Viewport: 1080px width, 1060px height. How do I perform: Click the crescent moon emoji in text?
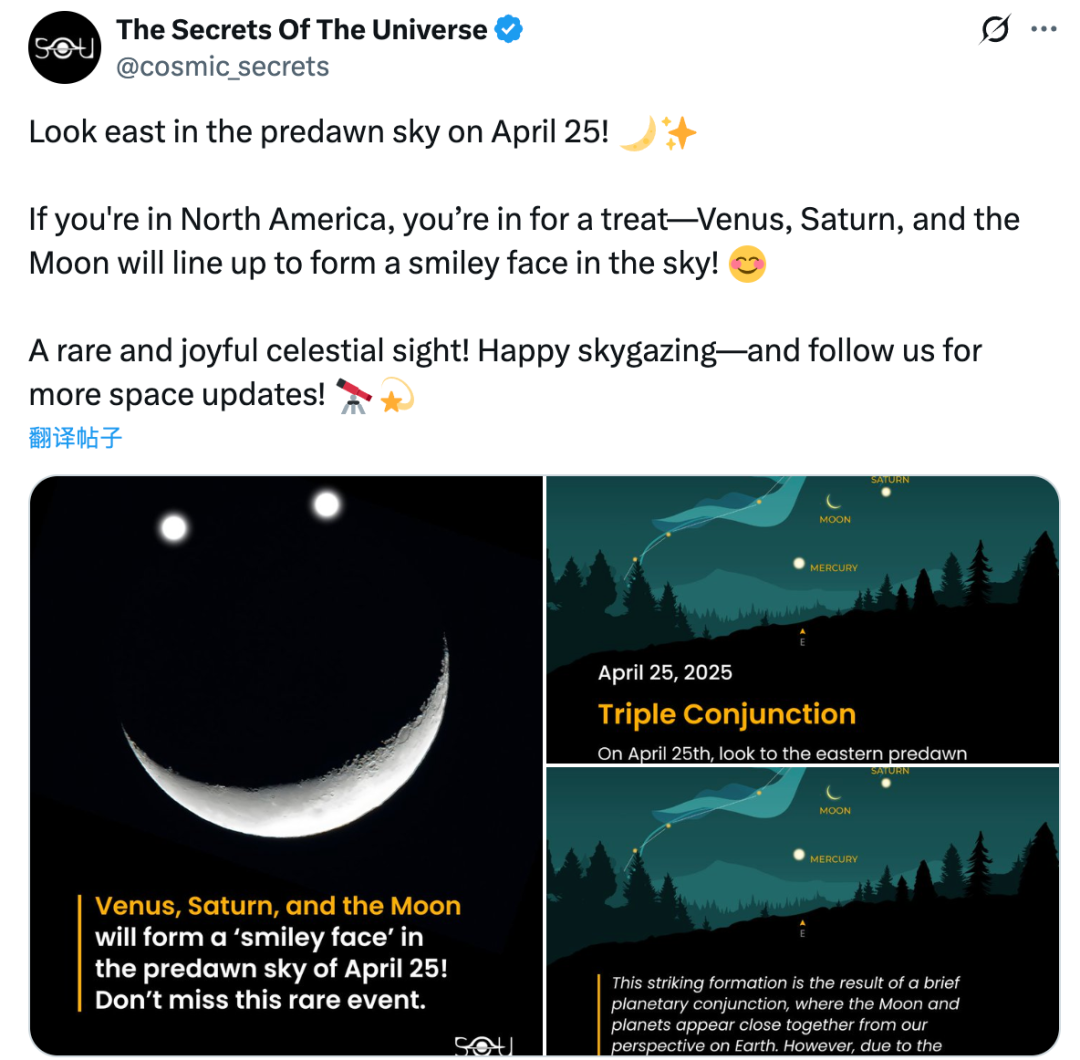[638, 132]
